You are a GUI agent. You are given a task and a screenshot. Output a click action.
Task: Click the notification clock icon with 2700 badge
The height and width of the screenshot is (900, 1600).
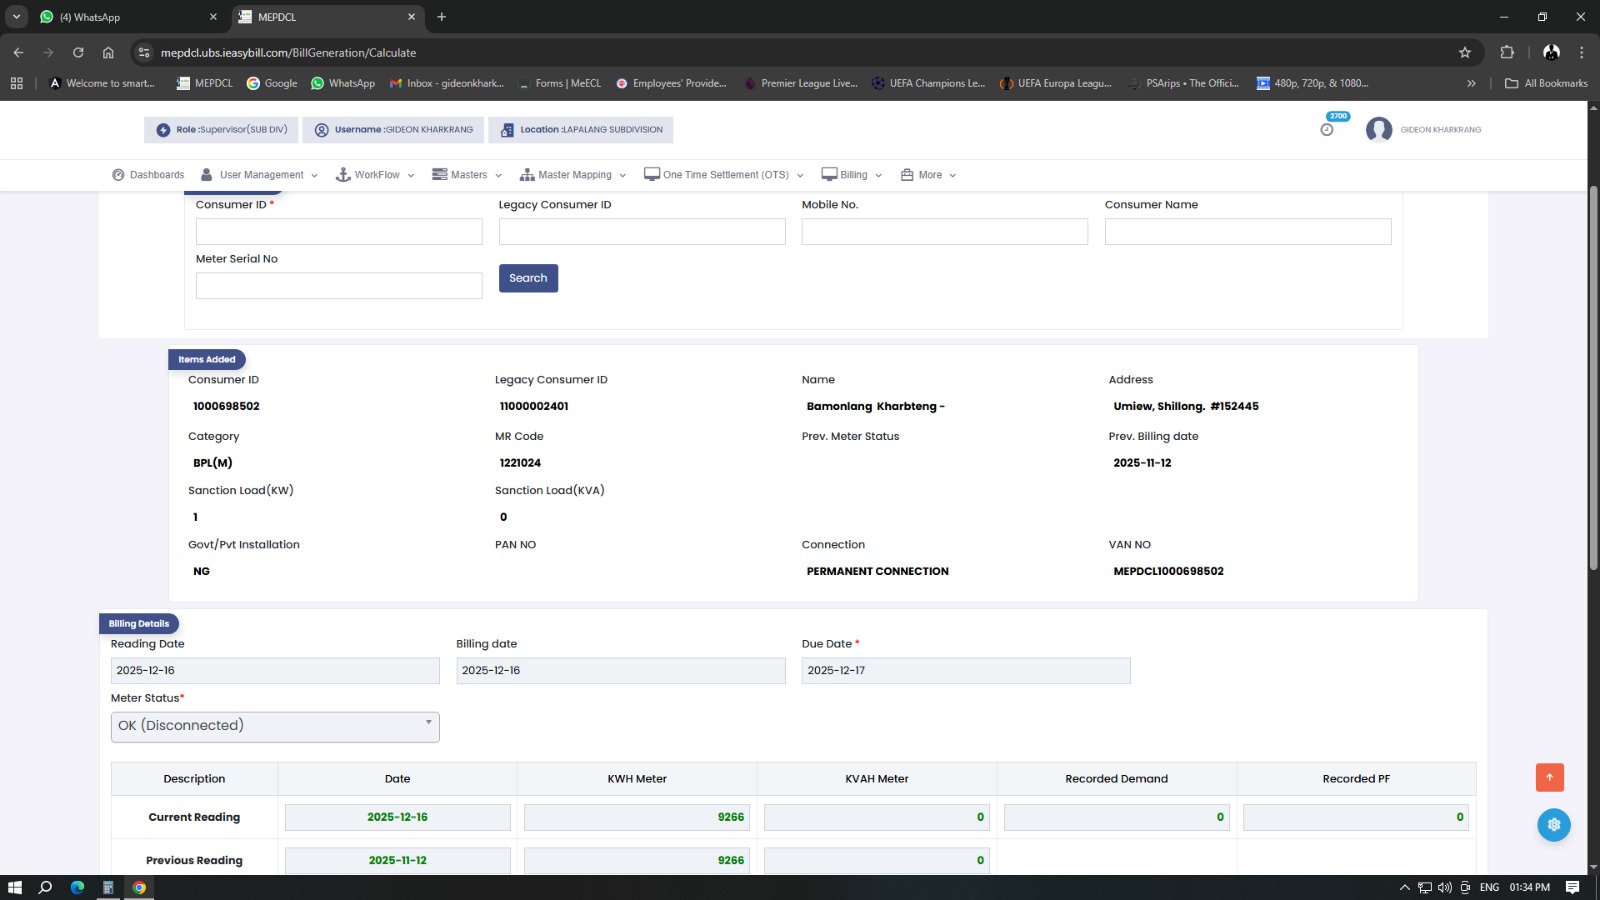[x=1327, y=129]
